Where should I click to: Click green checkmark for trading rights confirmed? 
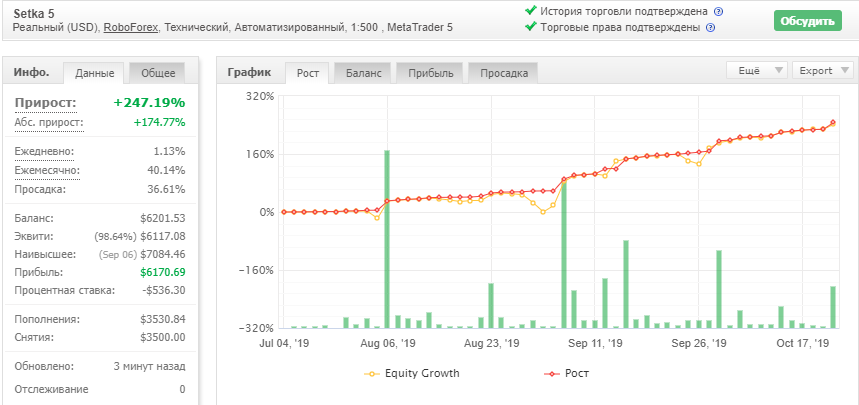coord(530,26)
